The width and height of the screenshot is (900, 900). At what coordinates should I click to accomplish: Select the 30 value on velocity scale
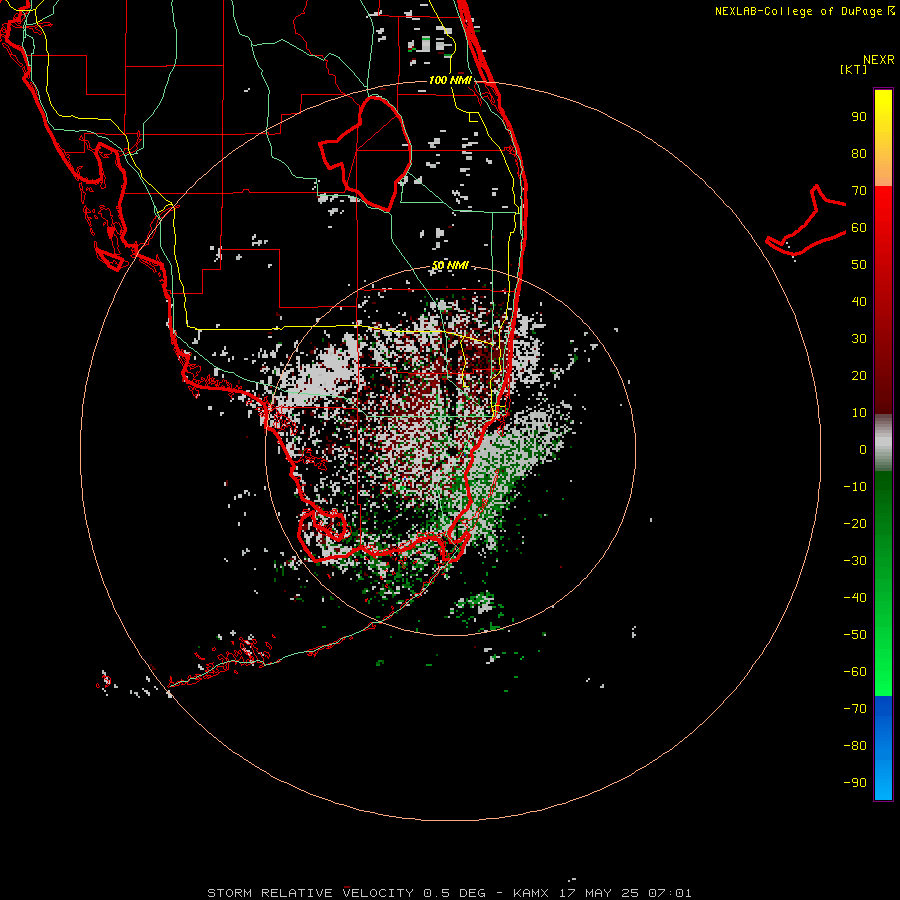[859, 339]
